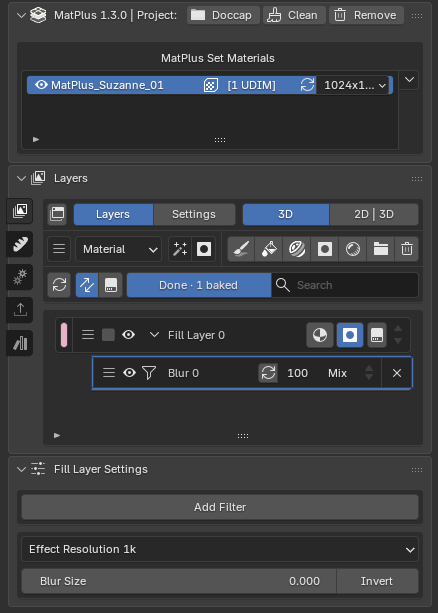438x613 pixels.
Task: Click the window layout icon beside Layers tab
Action: 57,214
